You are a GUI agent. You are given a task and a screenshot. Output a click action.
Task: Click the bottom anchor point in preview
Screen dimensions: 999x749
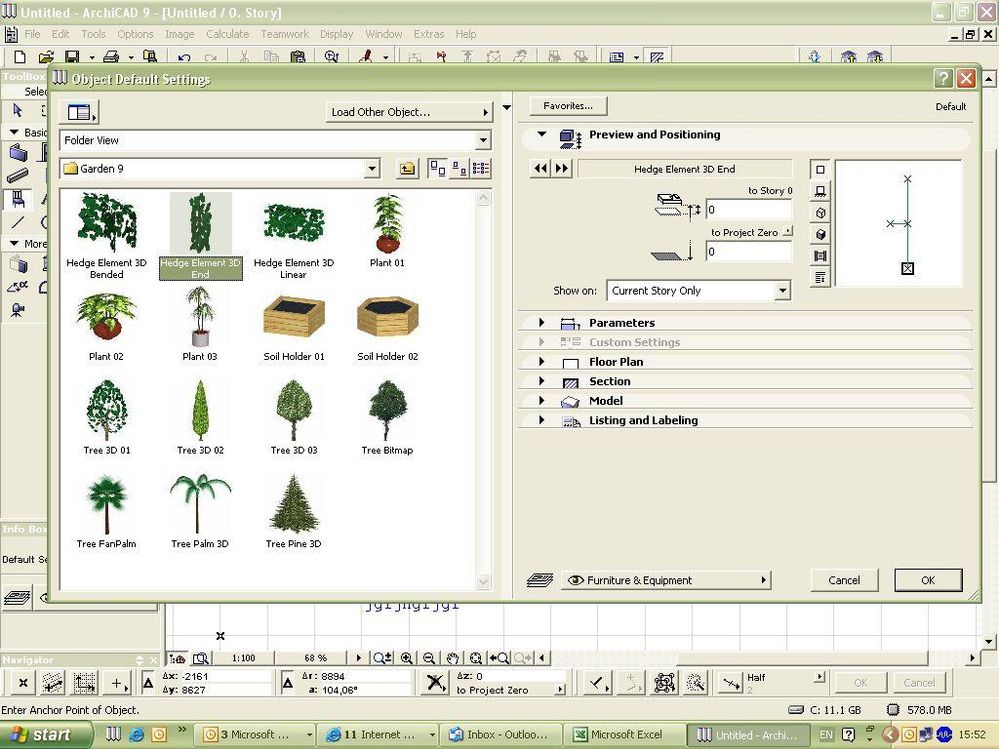pyautogui.click(x=908, y=269)
